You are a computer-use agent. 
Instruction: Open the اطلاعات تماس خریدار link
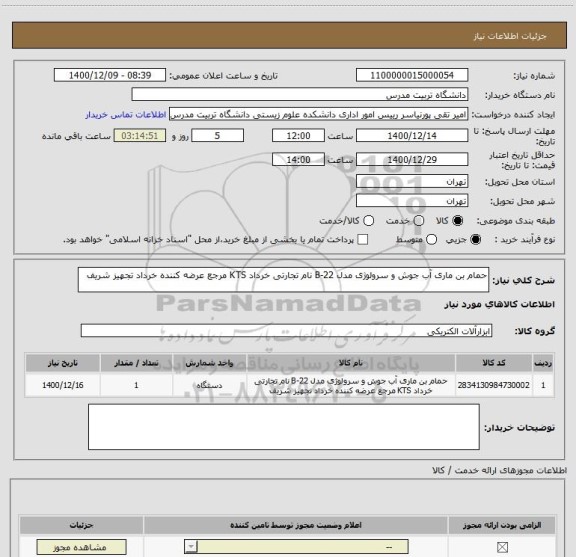click(126, 115)
